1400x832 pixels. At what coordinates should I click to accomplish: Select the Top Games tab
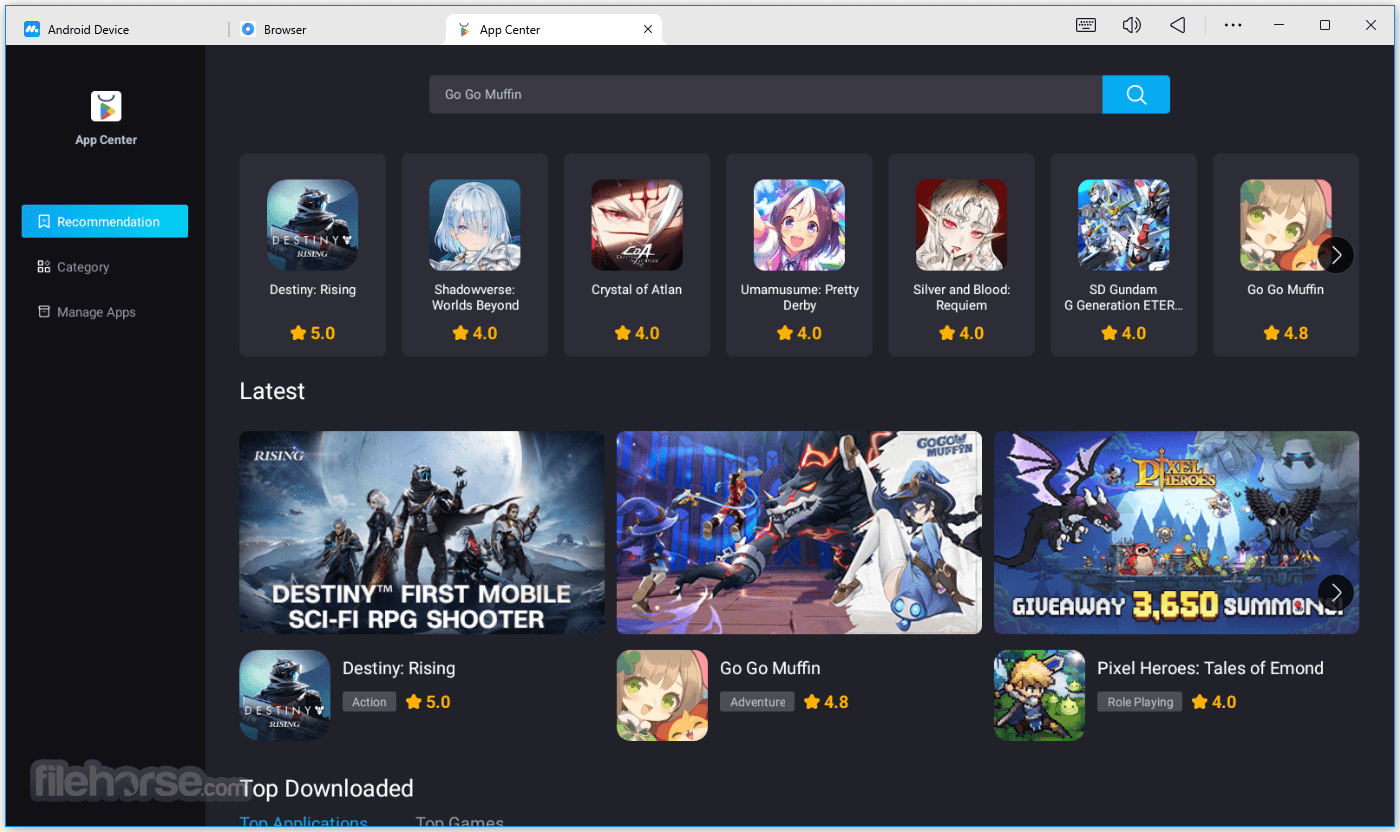pos(459,823)
